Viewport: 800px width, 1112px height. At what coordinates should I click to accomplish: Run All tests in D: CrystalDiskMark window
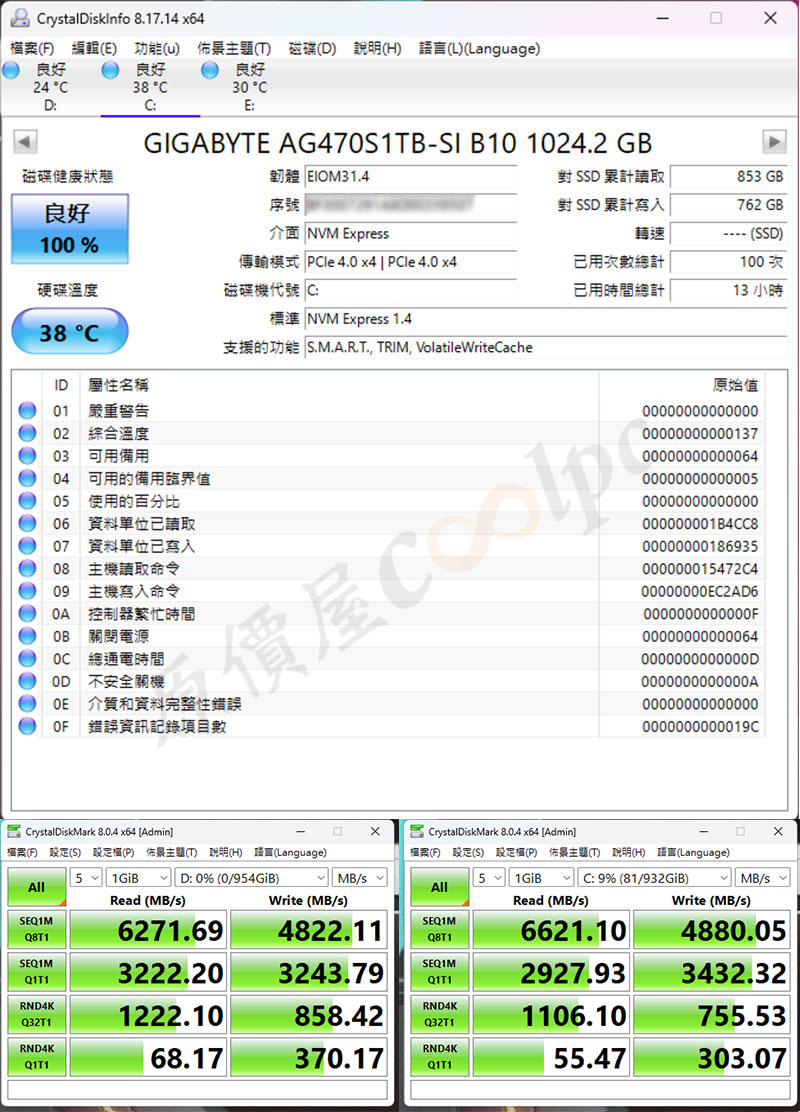[36, 886]
